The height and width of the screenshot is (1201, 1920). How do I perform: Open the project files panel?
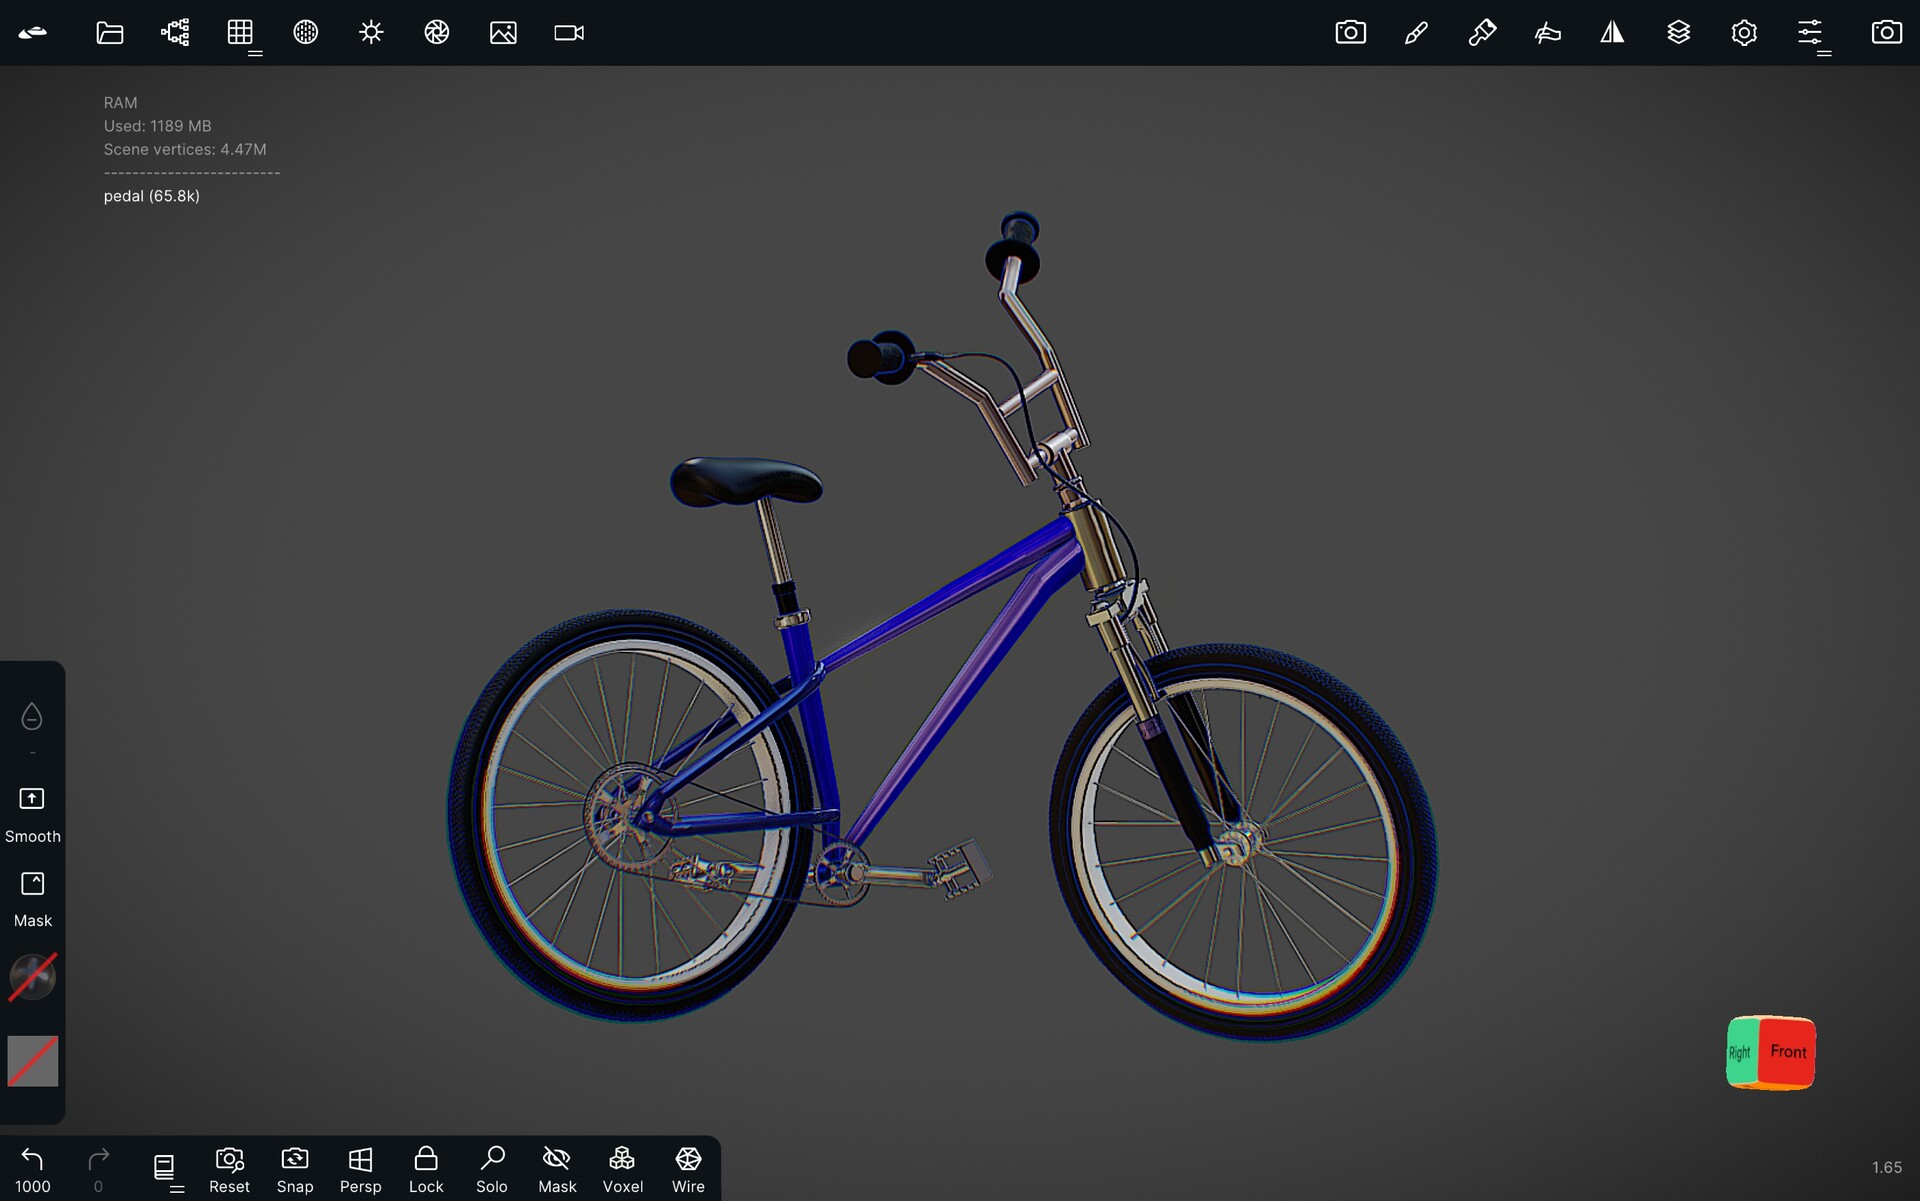(x=109, y=32)
